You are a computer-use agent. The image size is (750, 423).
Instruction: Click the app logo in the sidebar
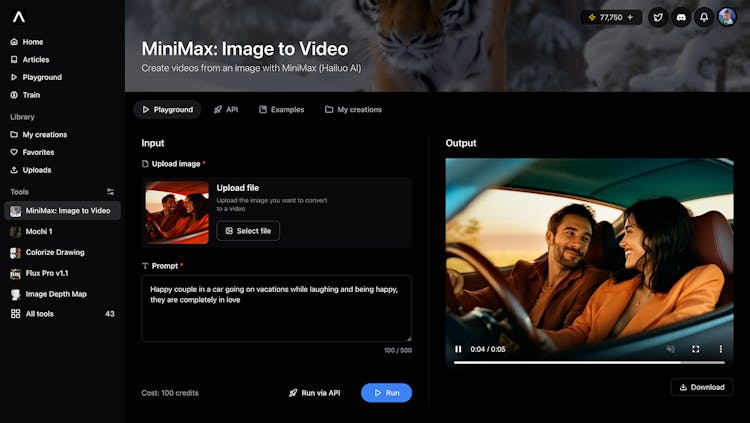tap(19, 17)
